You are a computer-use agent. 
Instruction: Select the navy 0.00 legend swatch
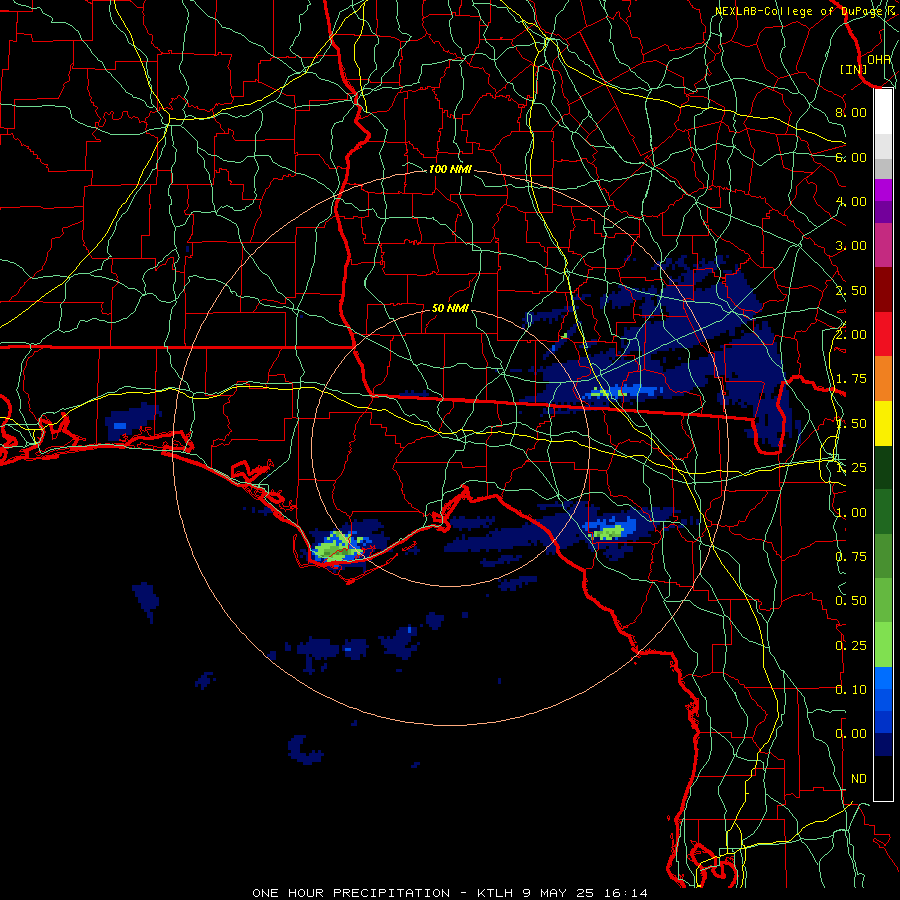(883, 745)
